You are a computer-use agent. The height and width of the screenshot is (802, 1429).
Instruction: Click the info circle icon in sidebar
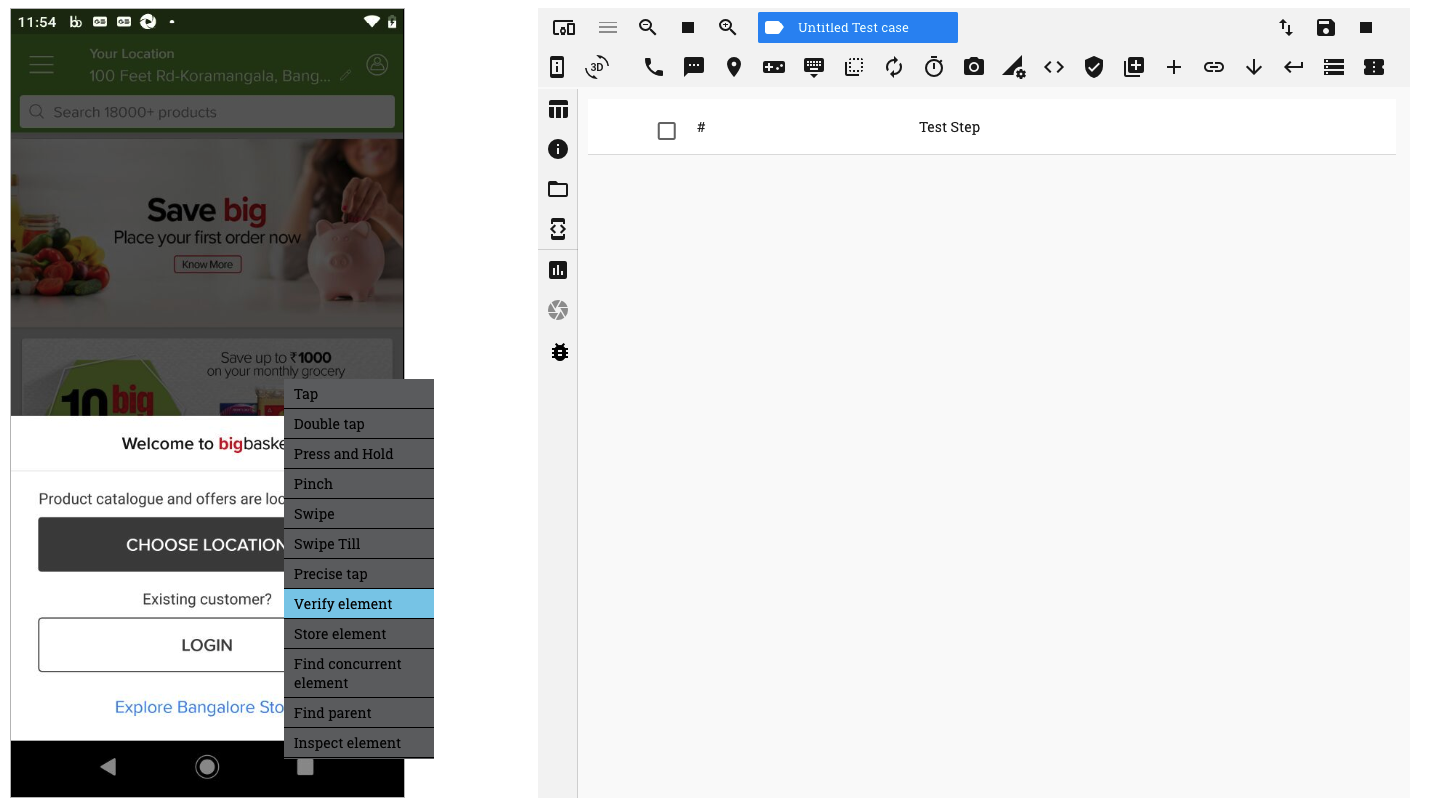click(558, 149)
